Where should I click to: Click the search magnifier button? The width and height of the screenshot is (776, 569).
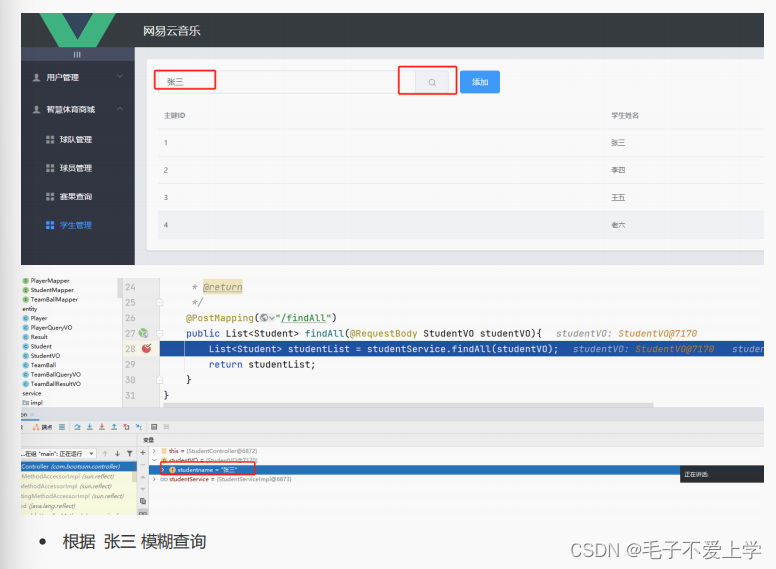click(432, 82)
